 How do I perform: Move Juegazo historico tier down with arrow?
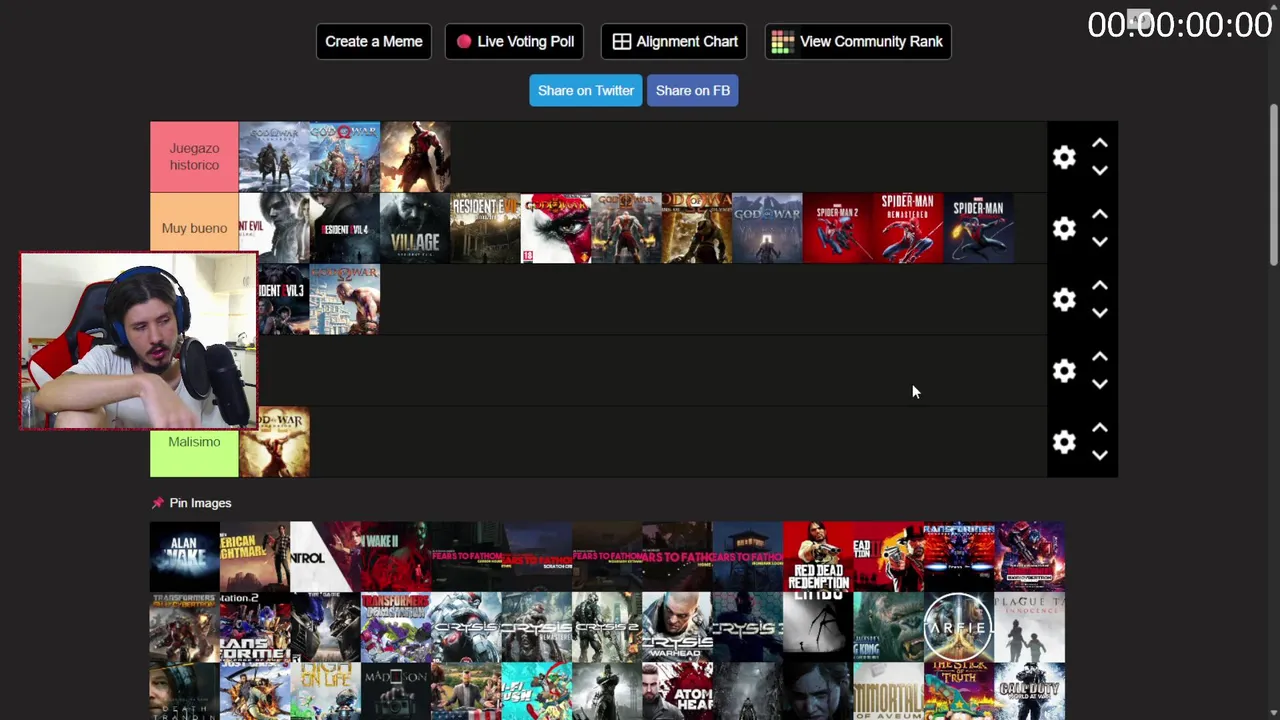pos(1100,171)
